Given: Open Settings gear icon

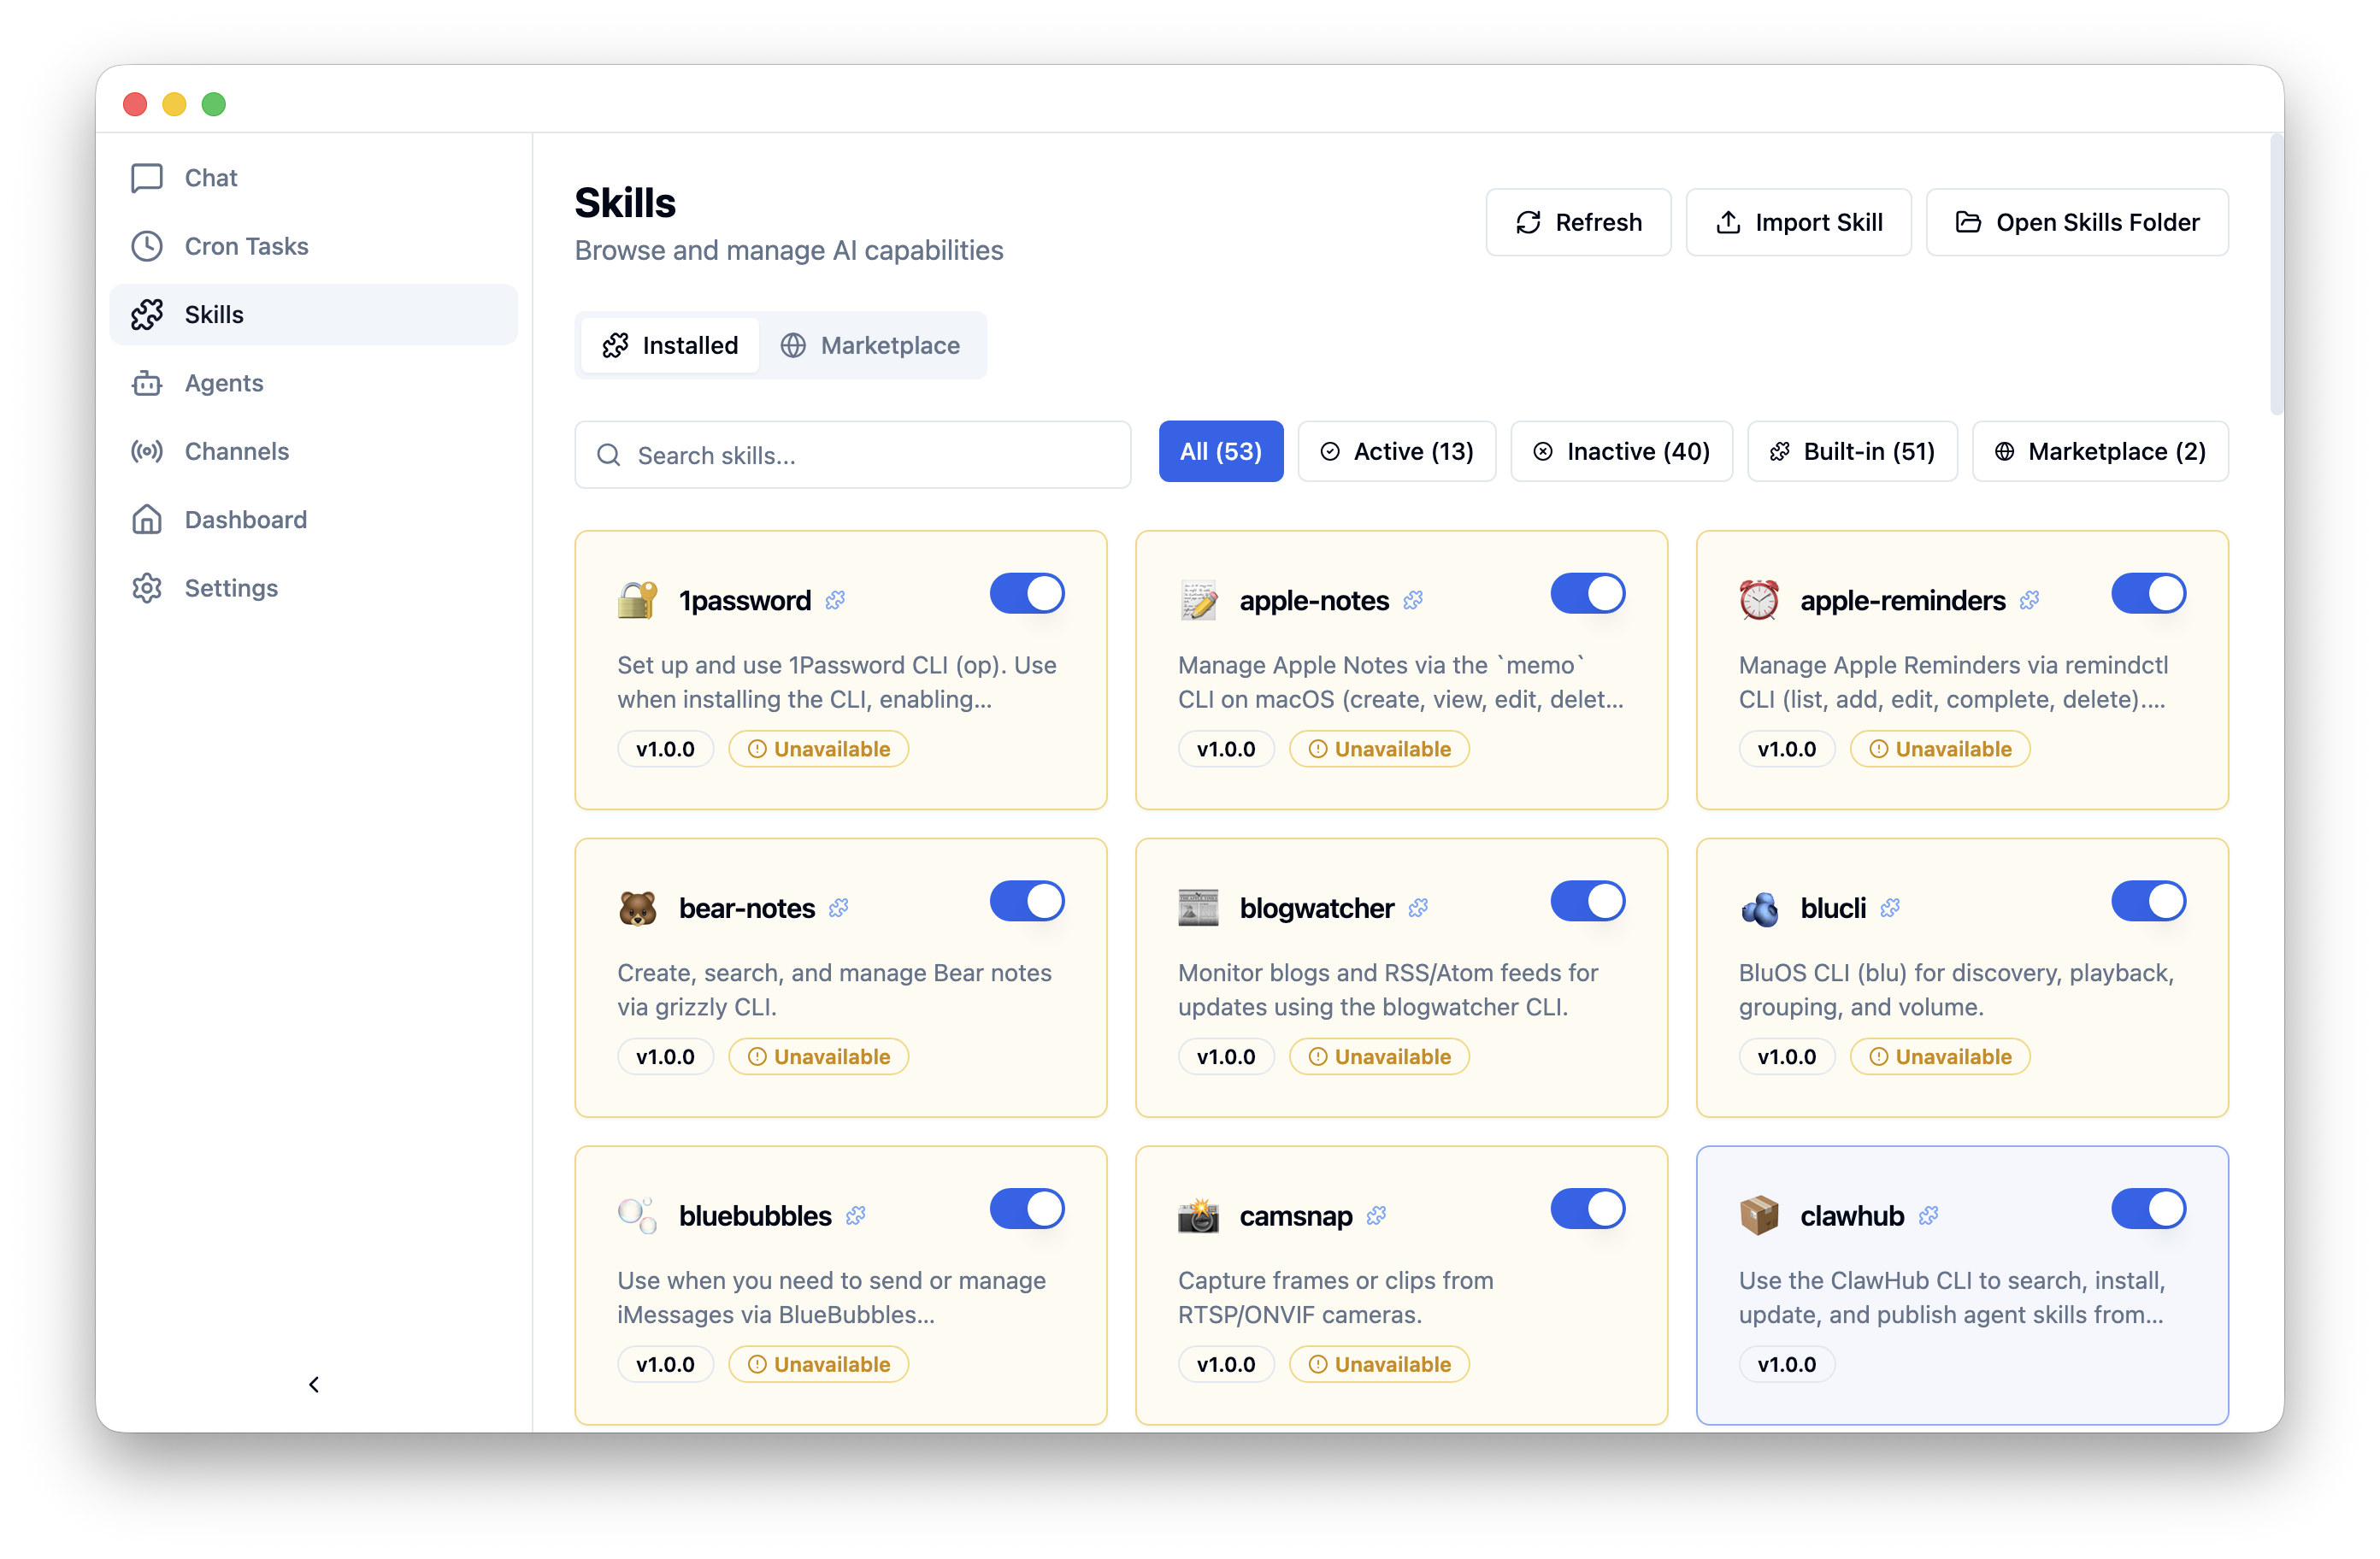Looking at the screenshot, I should click(147, 588).
